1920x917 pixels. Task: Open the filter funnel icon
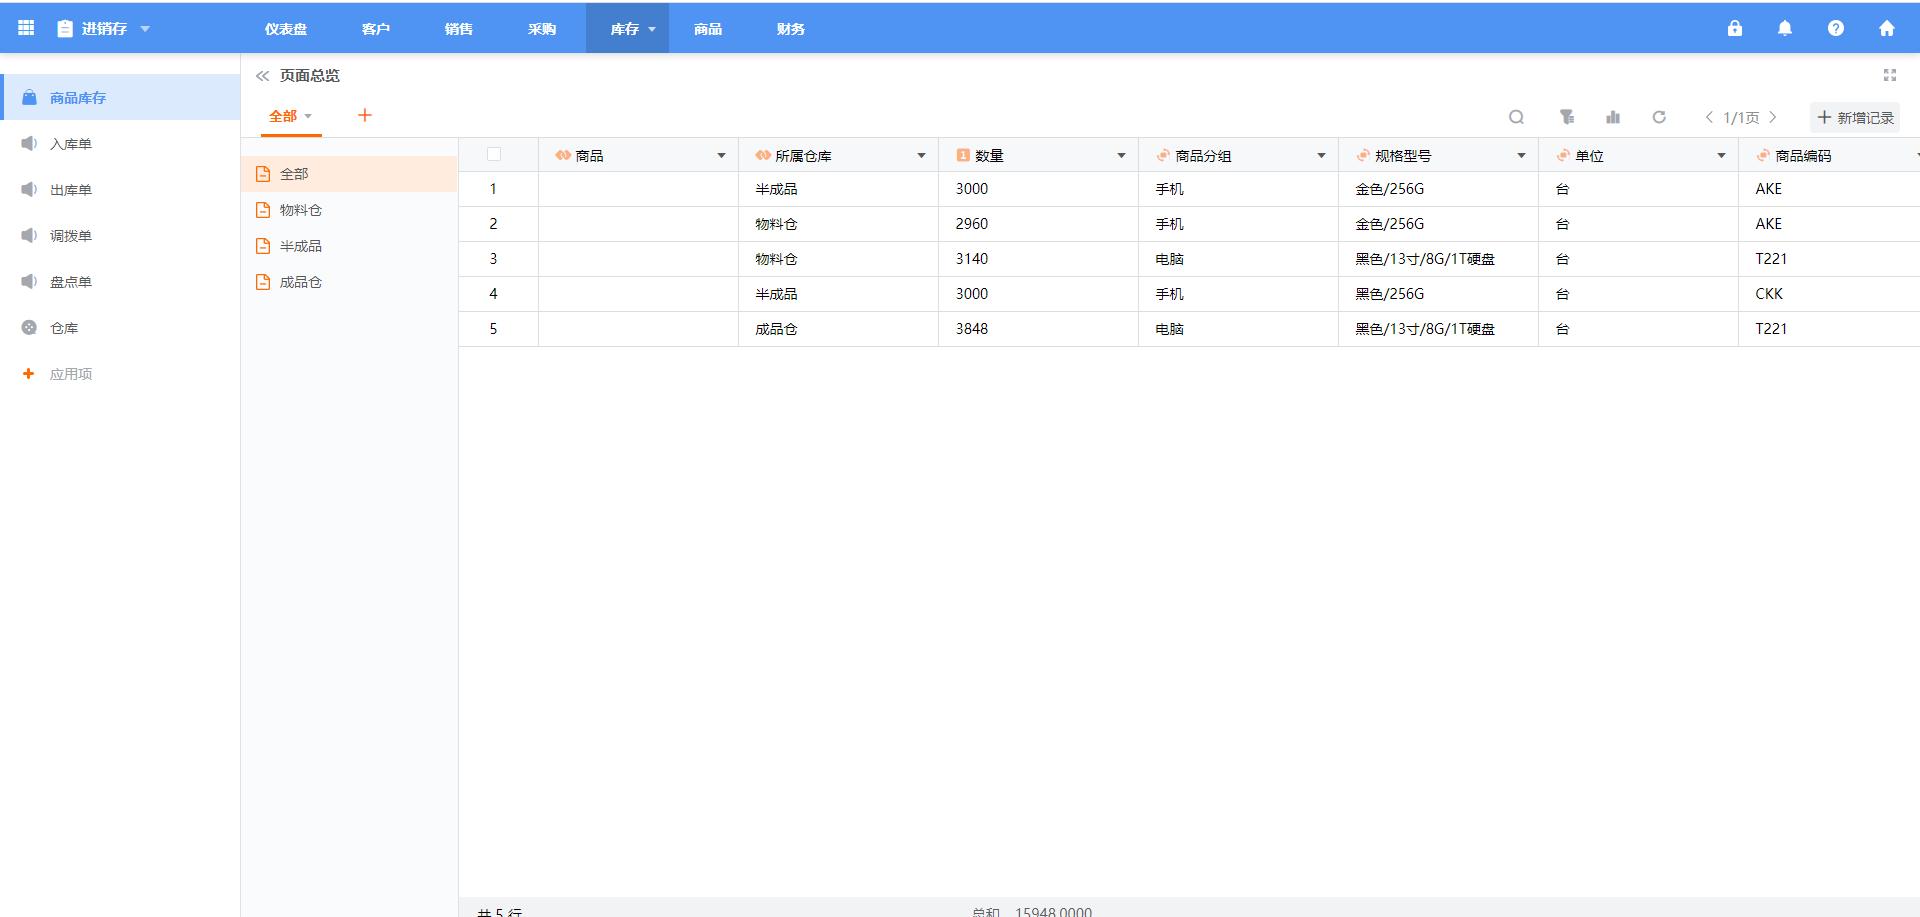(x=1566, y=117)
